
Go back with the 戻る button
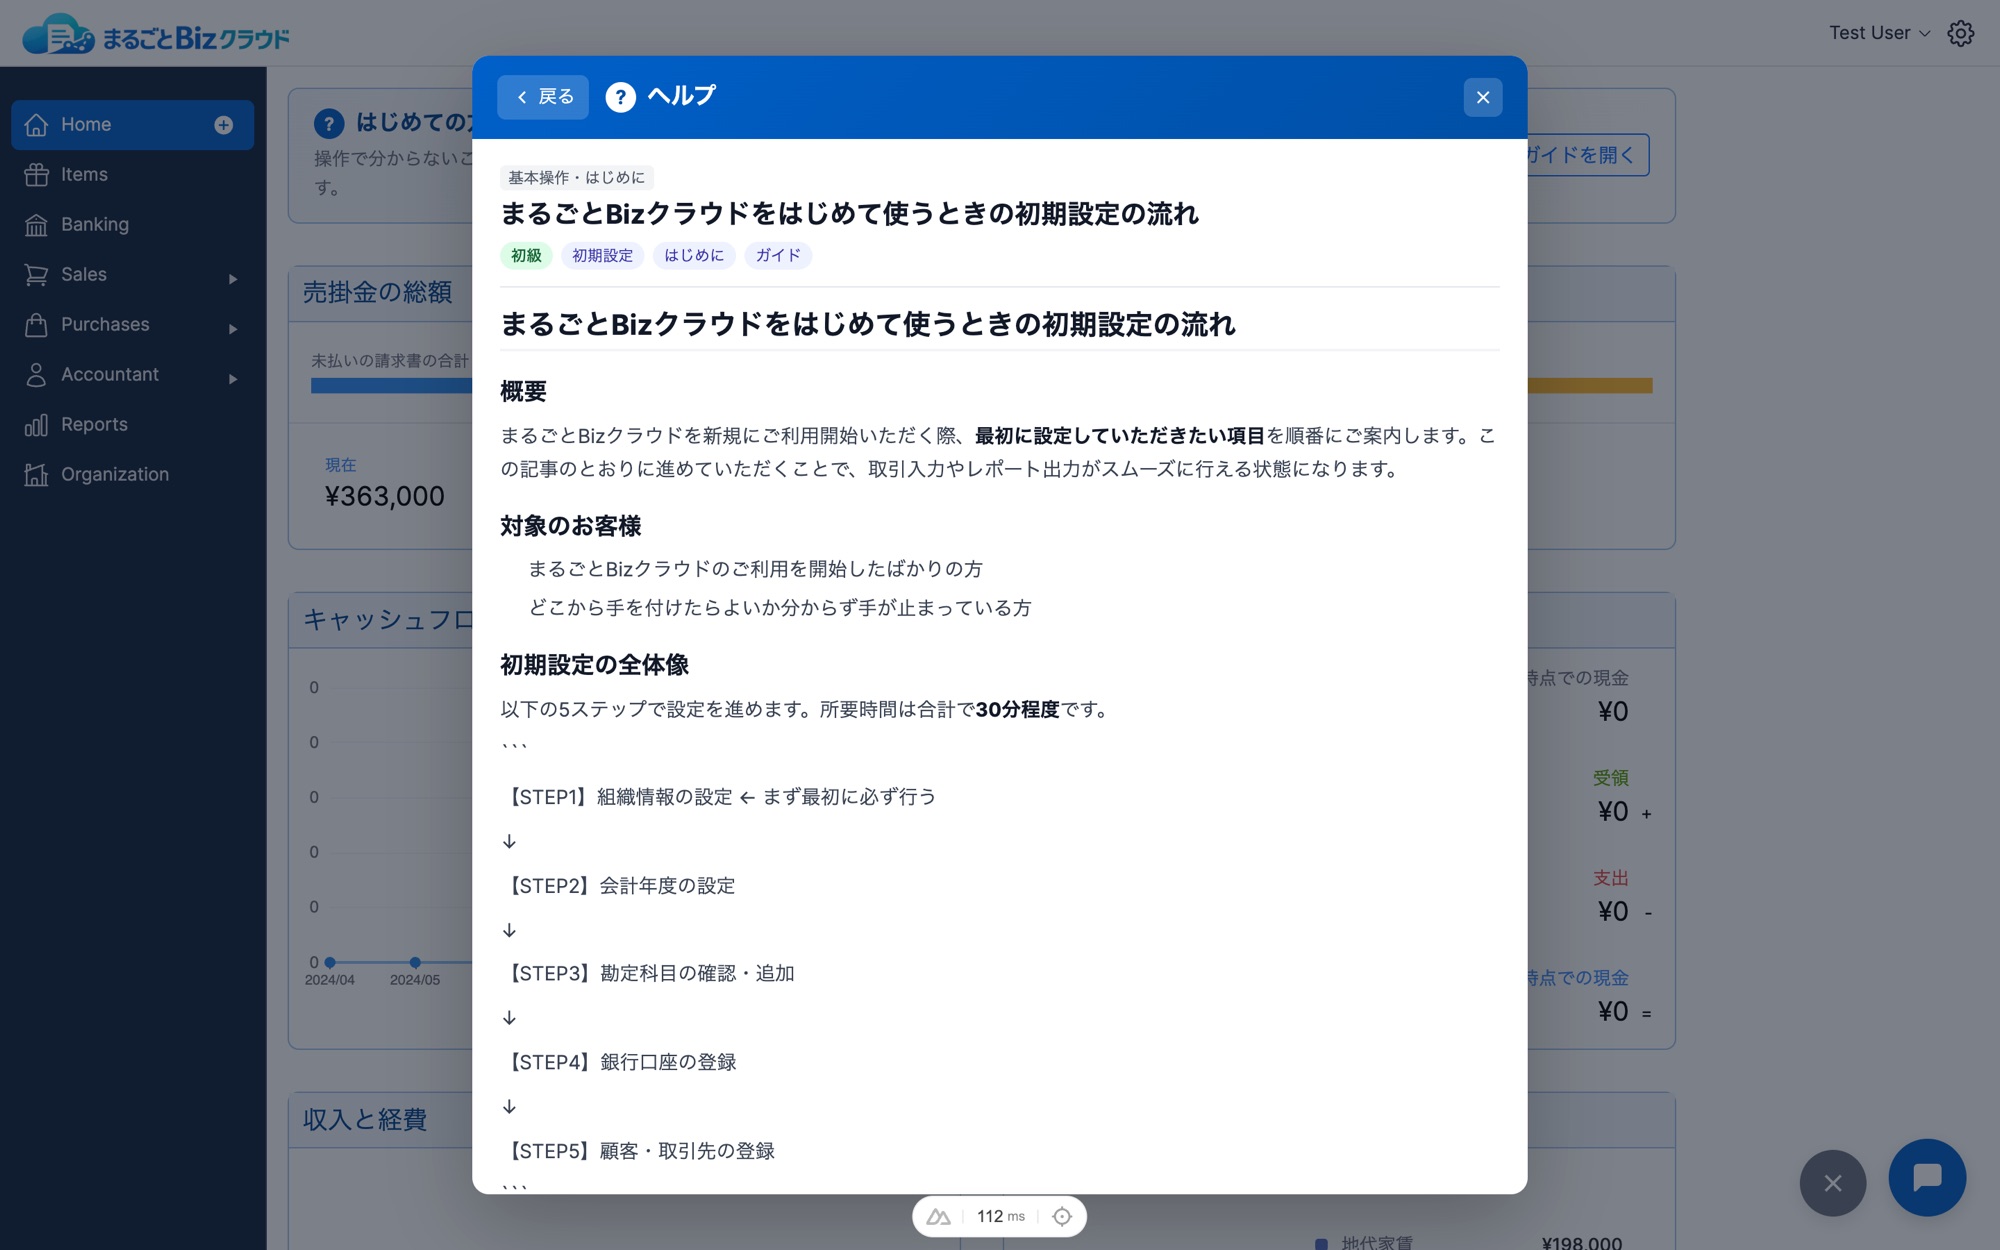tap(543, 97)
